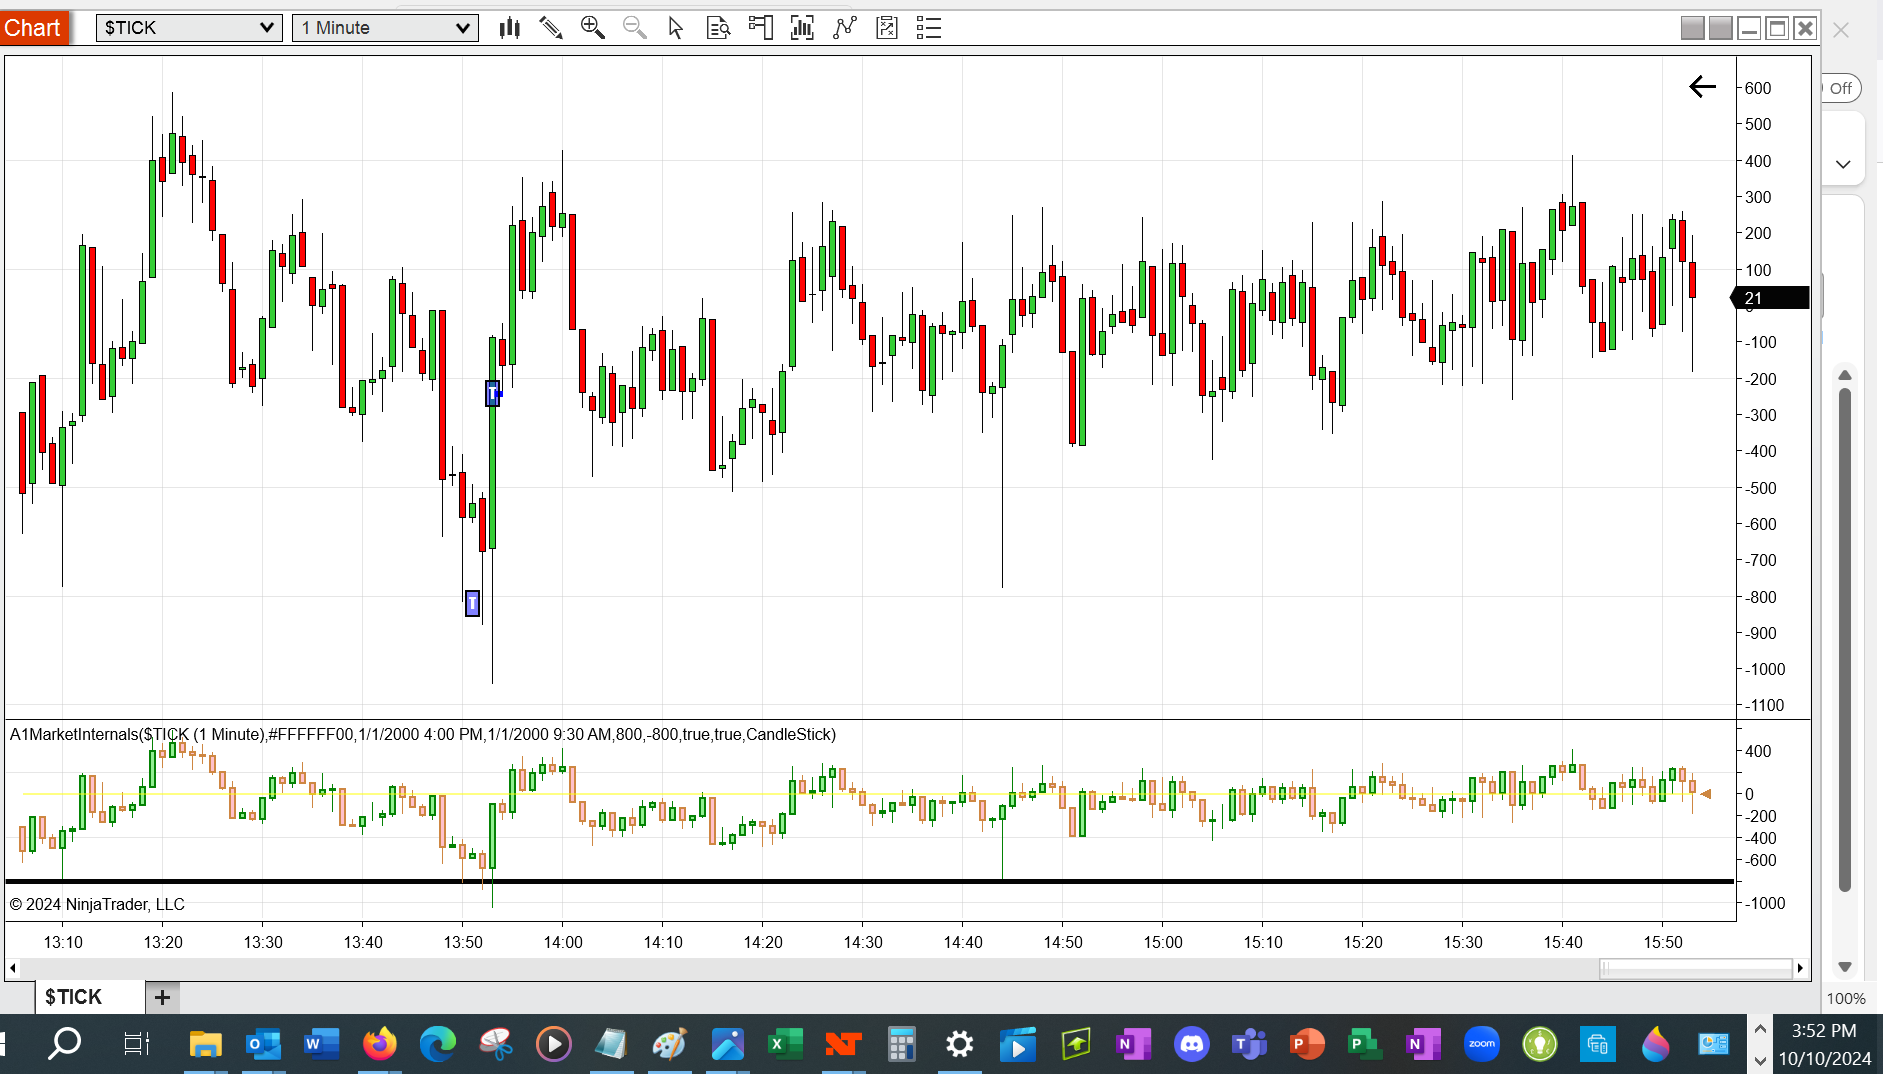Image resolution: width=1883 pixels, height=1074 pixels.
Task: Add a new chart tab
Action: [x=162, y=997]
